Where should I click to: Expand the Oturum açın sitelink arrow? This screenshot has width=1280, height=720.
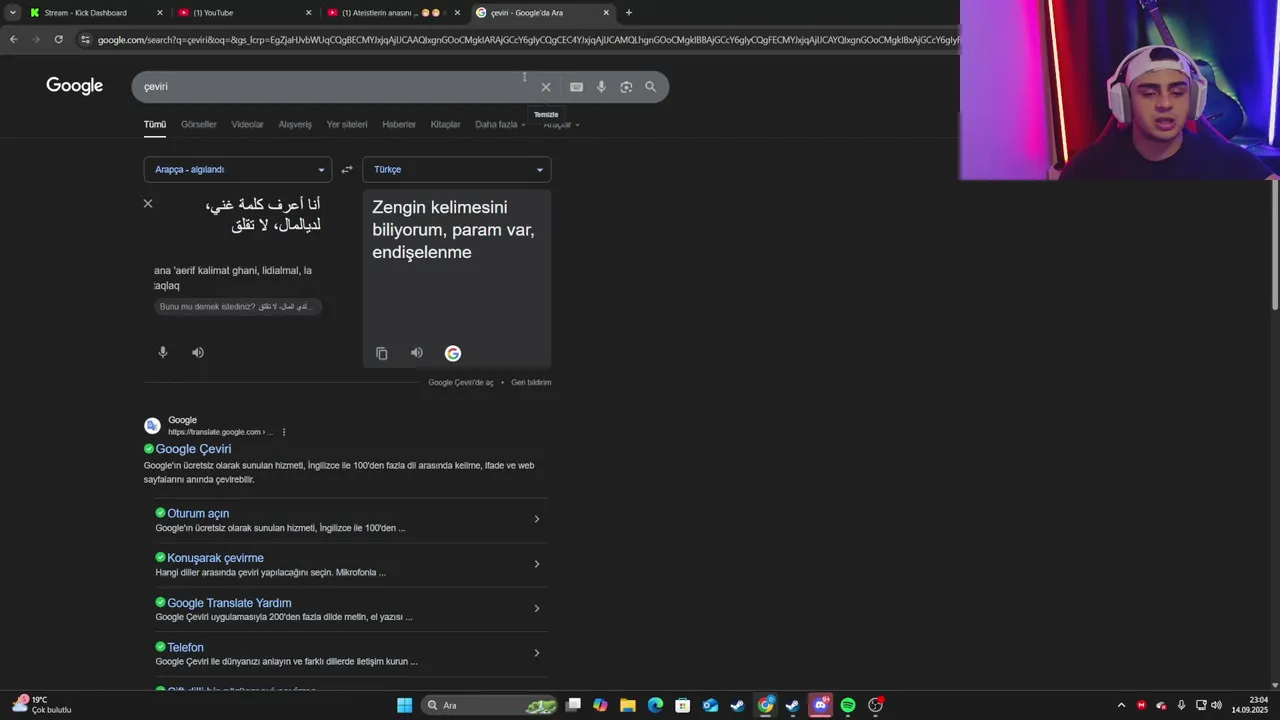point(536,519)
